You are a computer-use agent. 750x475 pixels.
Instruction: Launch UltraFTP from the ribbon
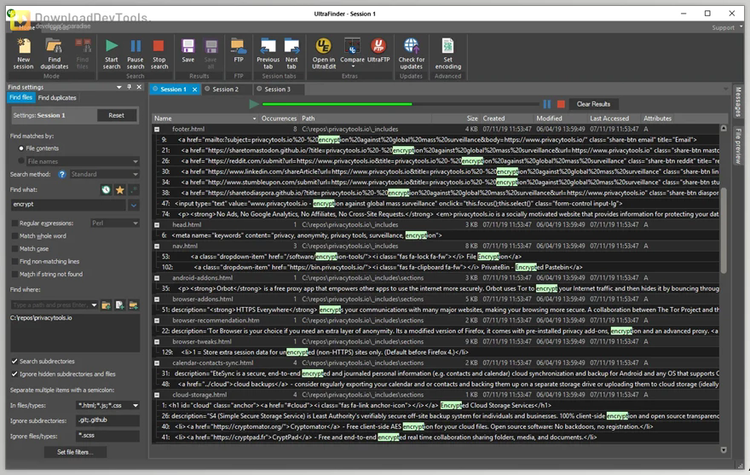coord(378,50)
